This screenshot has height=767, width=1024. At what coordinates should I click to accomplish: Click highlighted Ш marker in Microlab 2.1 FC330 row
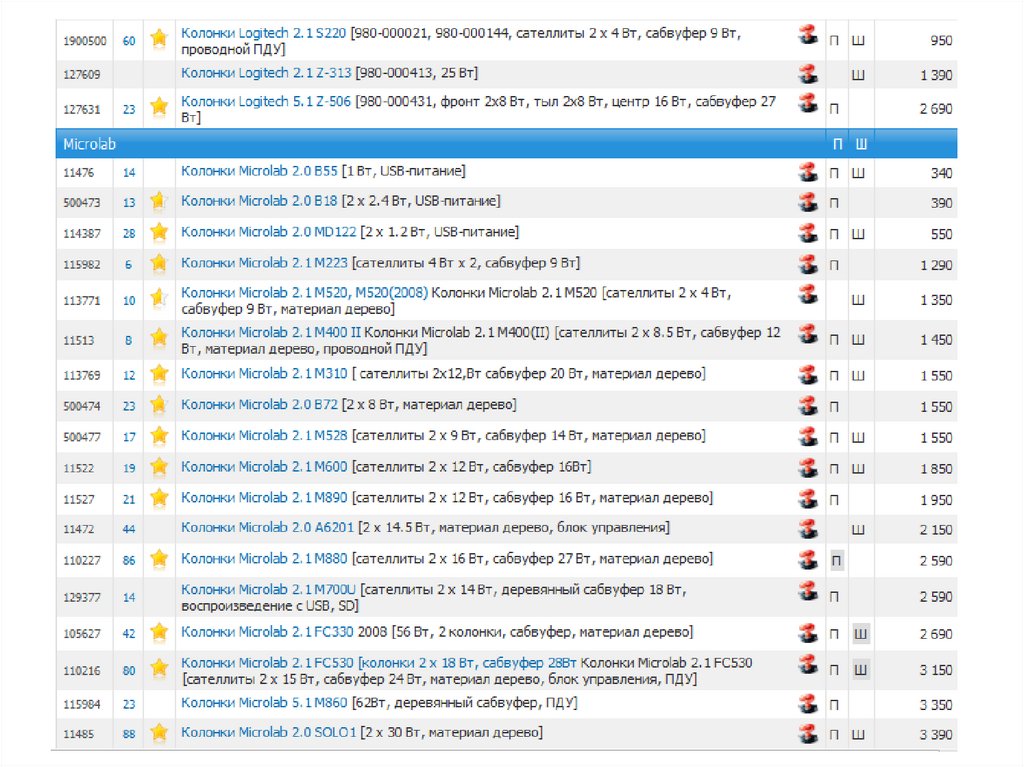click(861, 634)
